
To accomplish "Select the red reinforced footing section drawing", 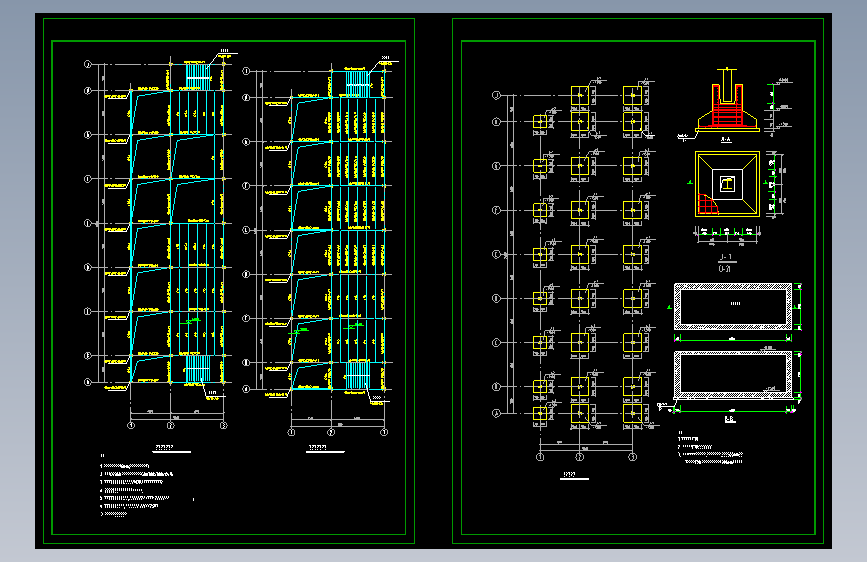I will [727, 101].
